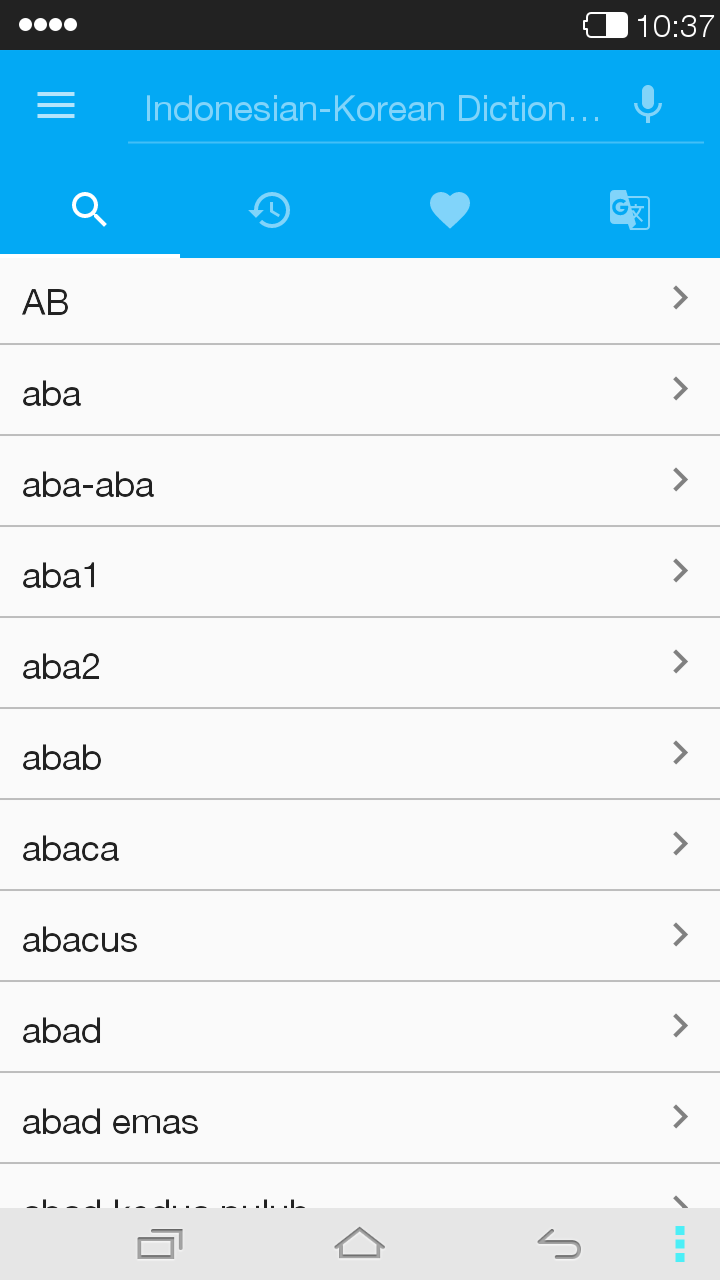Open the history tab clock icon
Viewport: 720px width, 1280px height.
pyautogui.click(x=270, y=210)
